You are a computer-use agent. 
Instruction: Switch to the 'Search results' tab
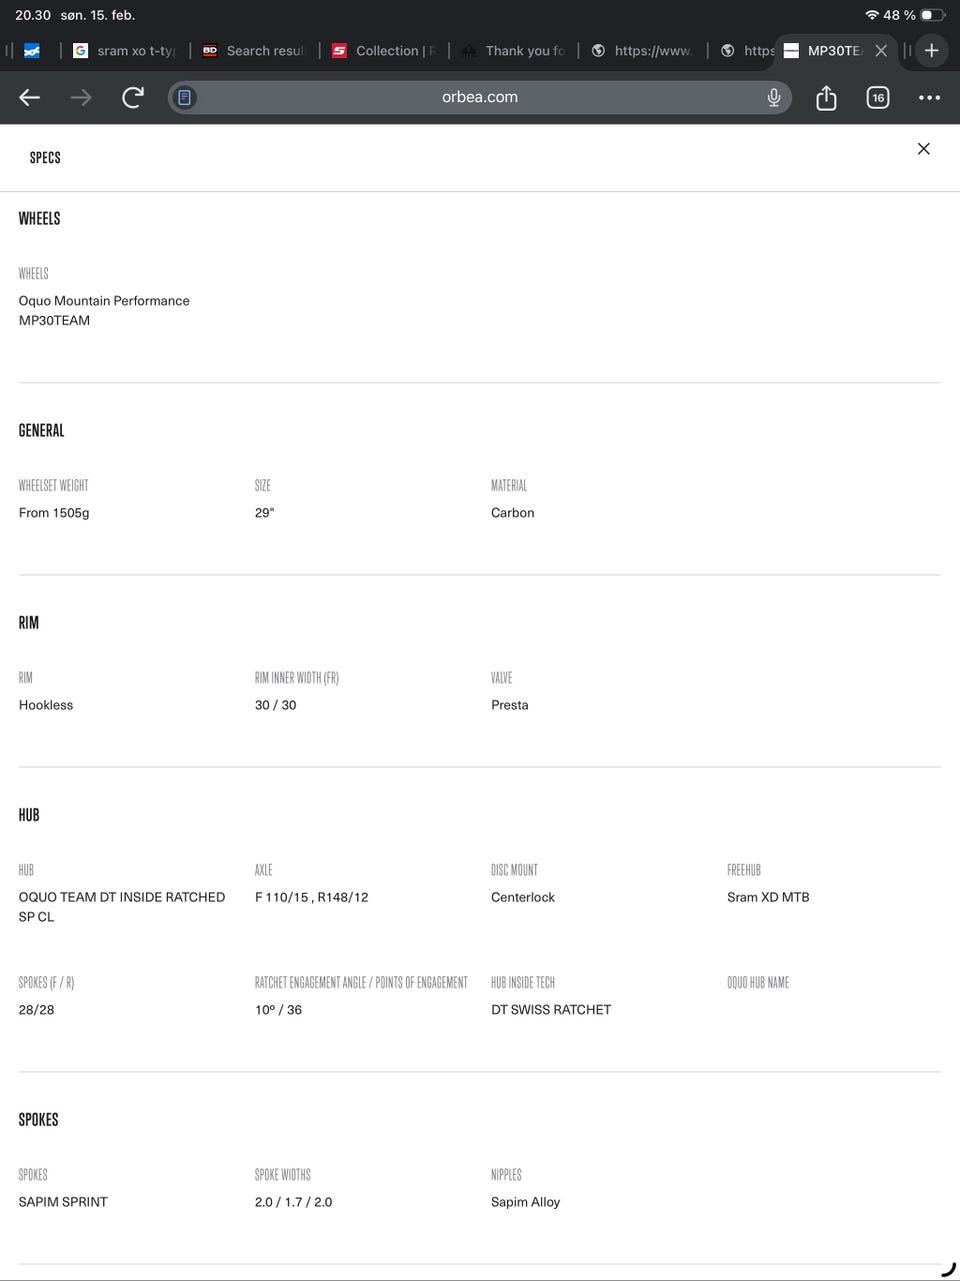point(255,51)
